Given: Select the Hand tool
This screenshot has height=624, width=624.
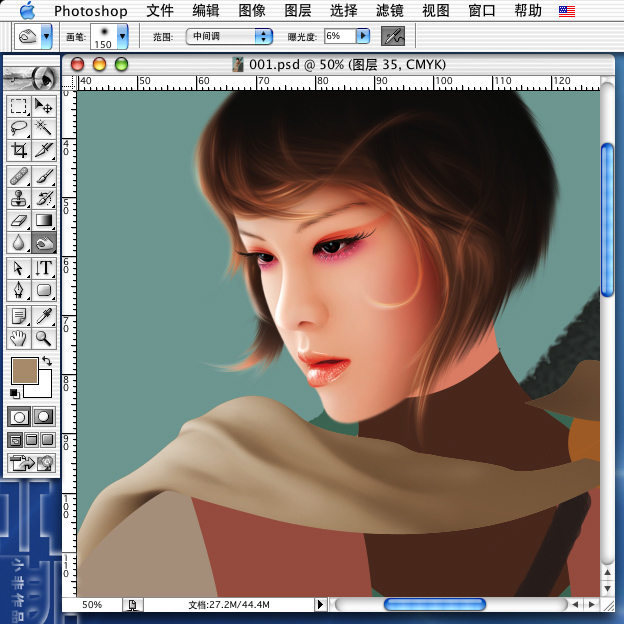Looking at the screenshot, I should click(x=19, y=339).
